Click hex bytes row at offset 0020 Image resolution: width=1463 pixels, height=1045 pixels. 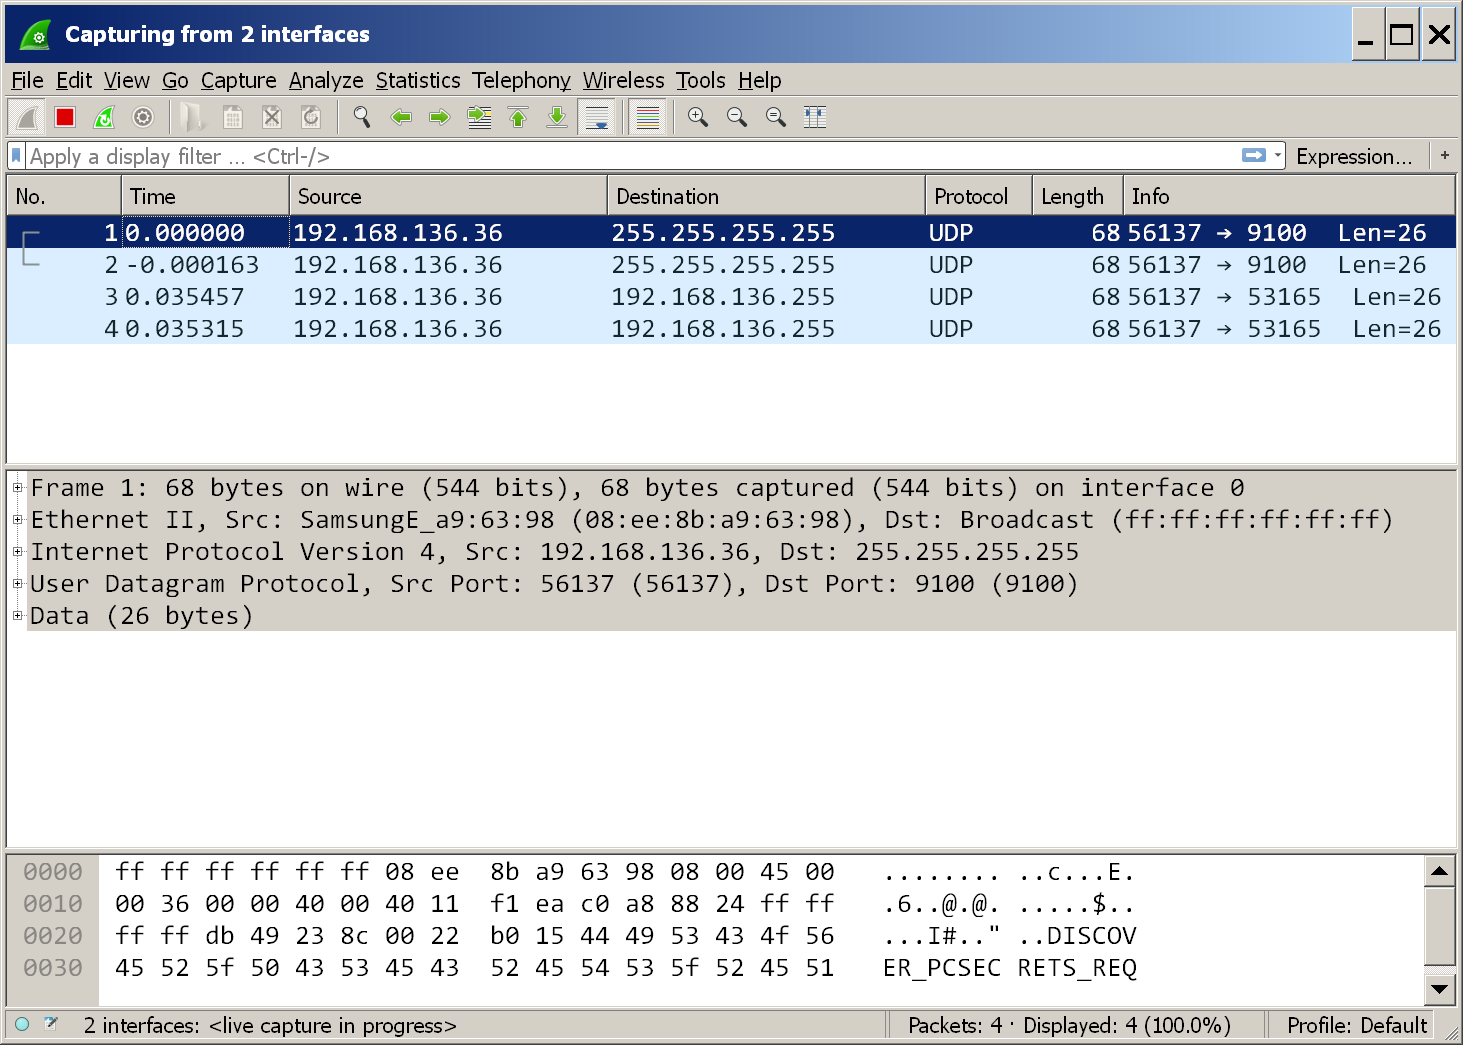coord(475,936)
